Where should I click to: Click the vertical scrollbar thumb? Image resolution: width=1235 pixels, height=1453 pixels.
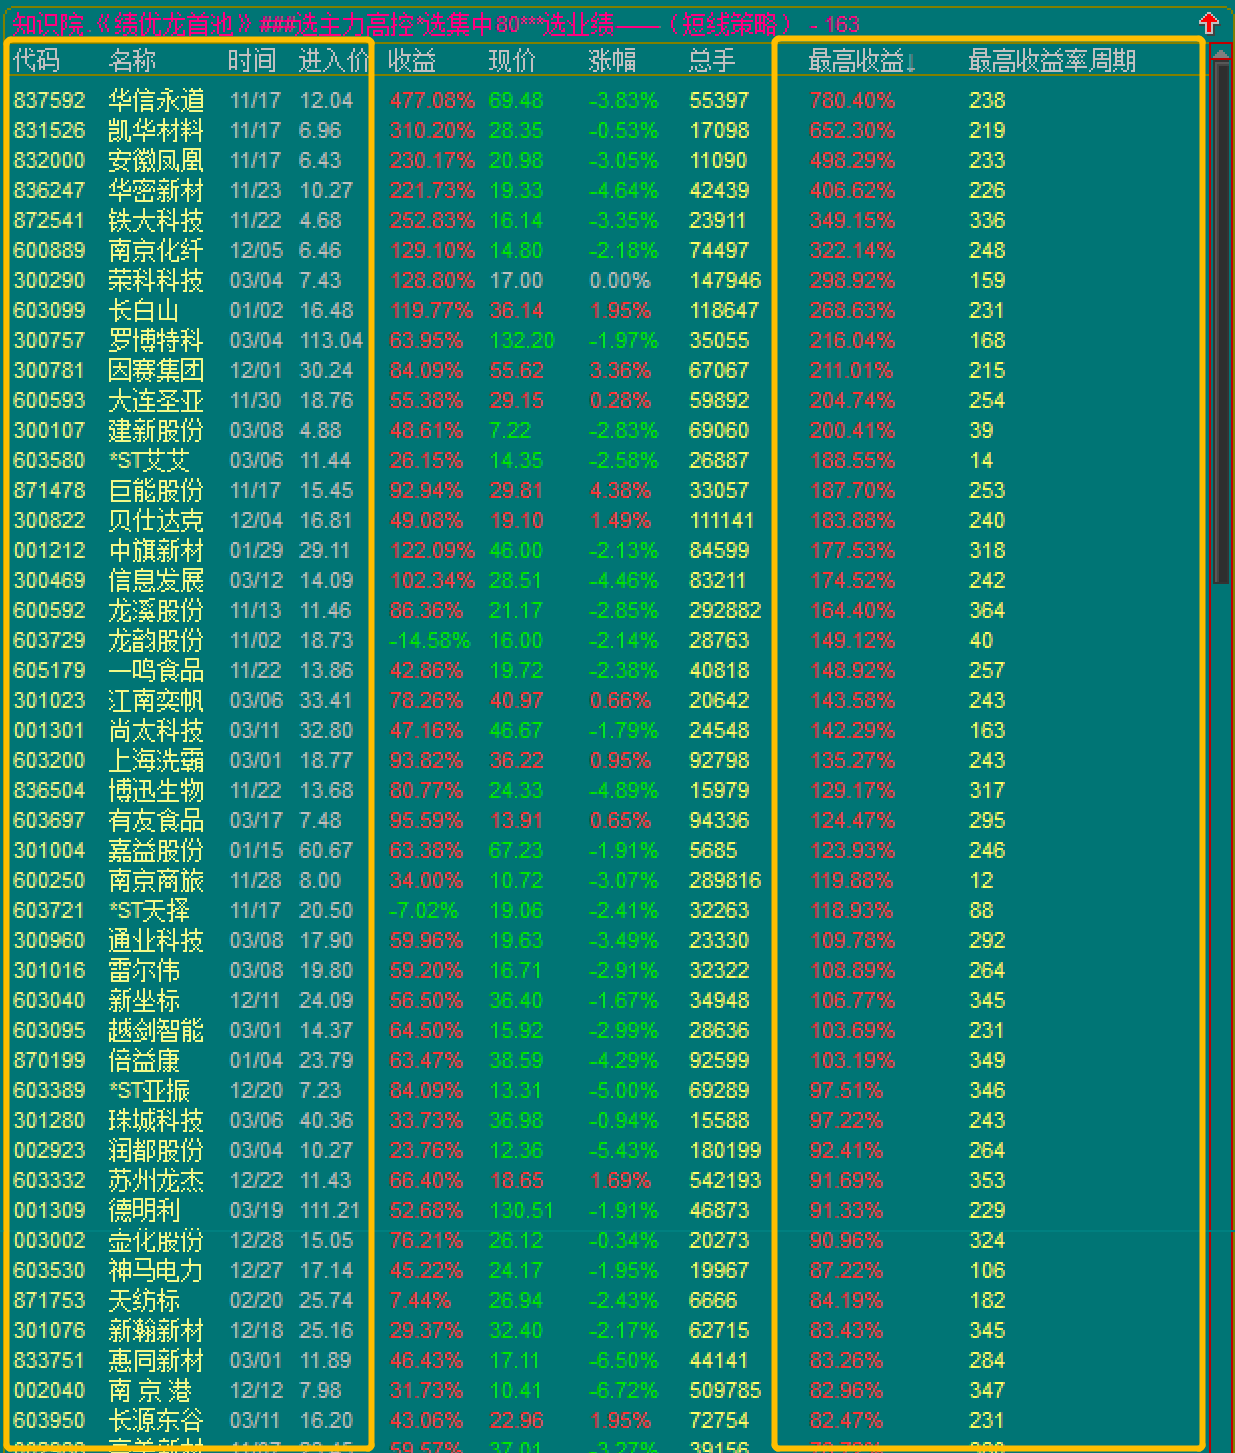(x=1221, y=323)
